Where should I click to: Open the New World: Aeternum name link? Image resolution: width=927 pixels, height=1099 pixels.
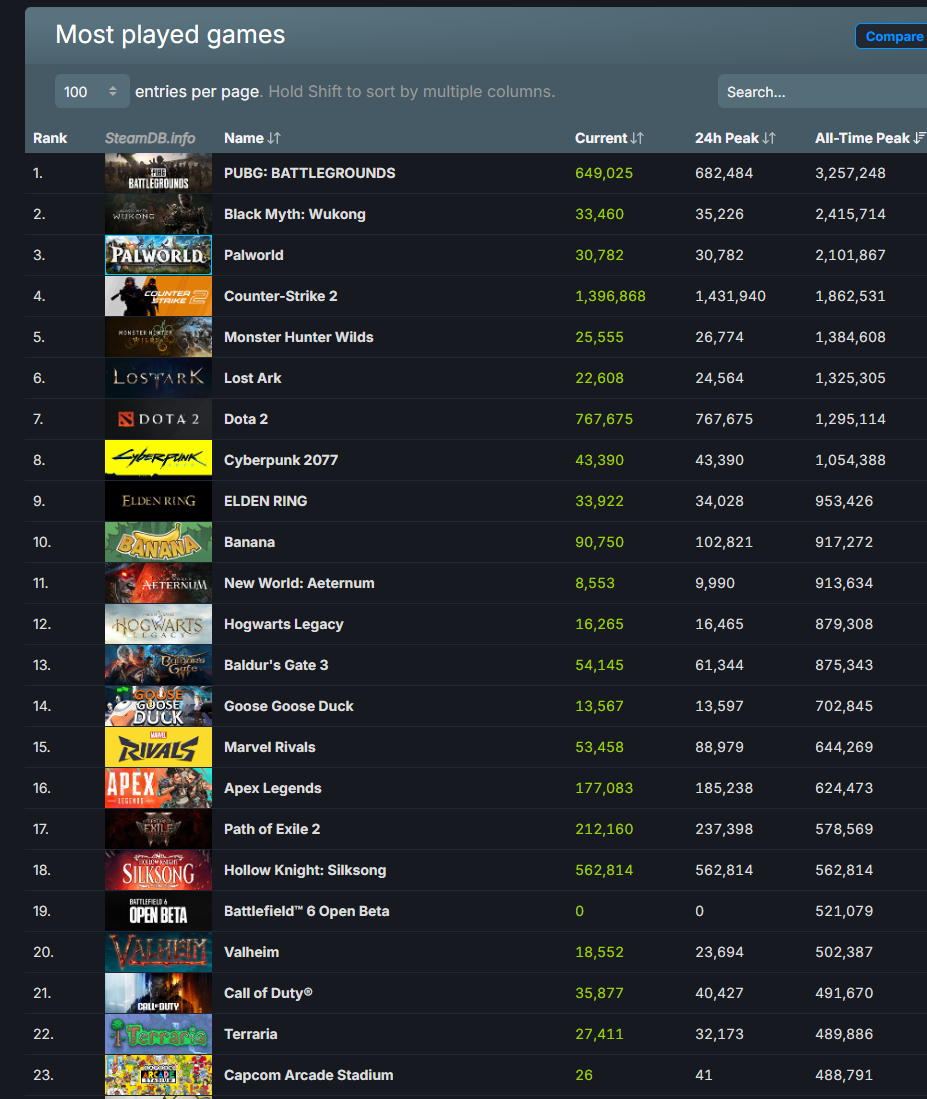point(299,583)
